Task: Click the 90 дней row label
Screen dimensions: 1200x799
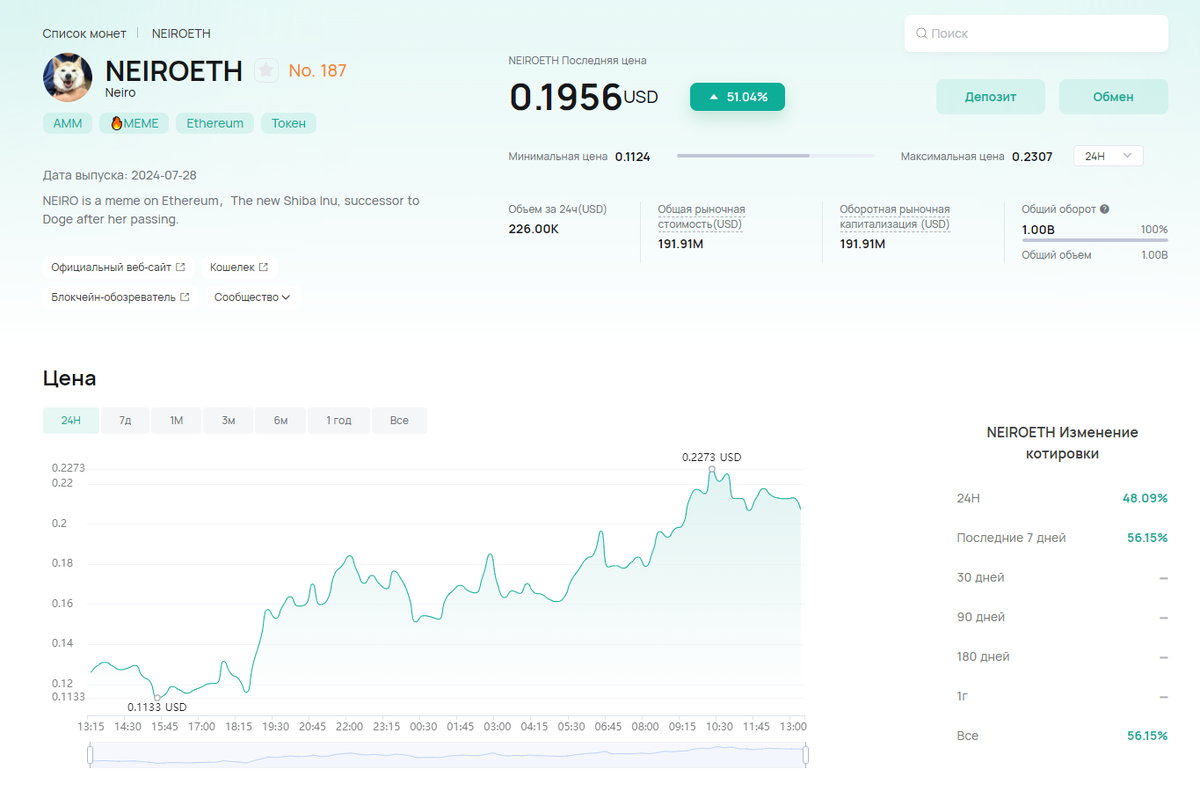Action: [980, 617]
